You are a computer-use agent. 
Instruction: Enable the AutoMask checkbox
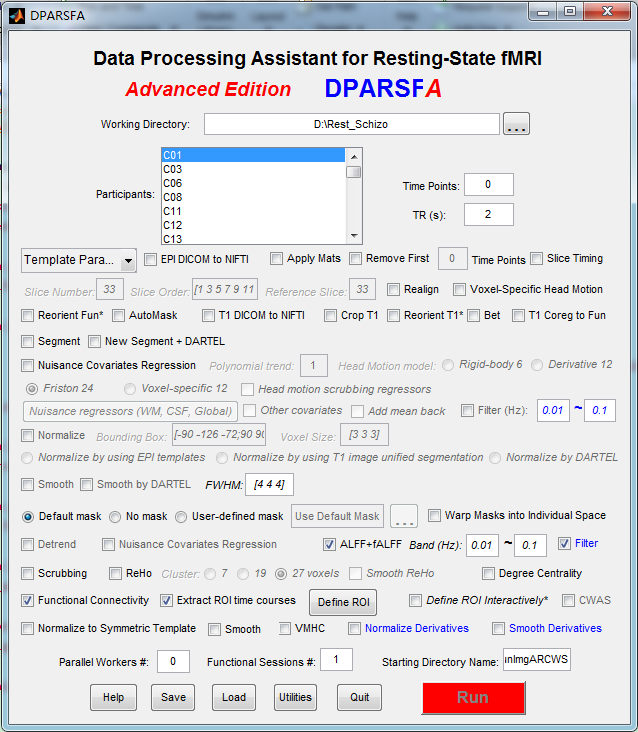point(119,316)
